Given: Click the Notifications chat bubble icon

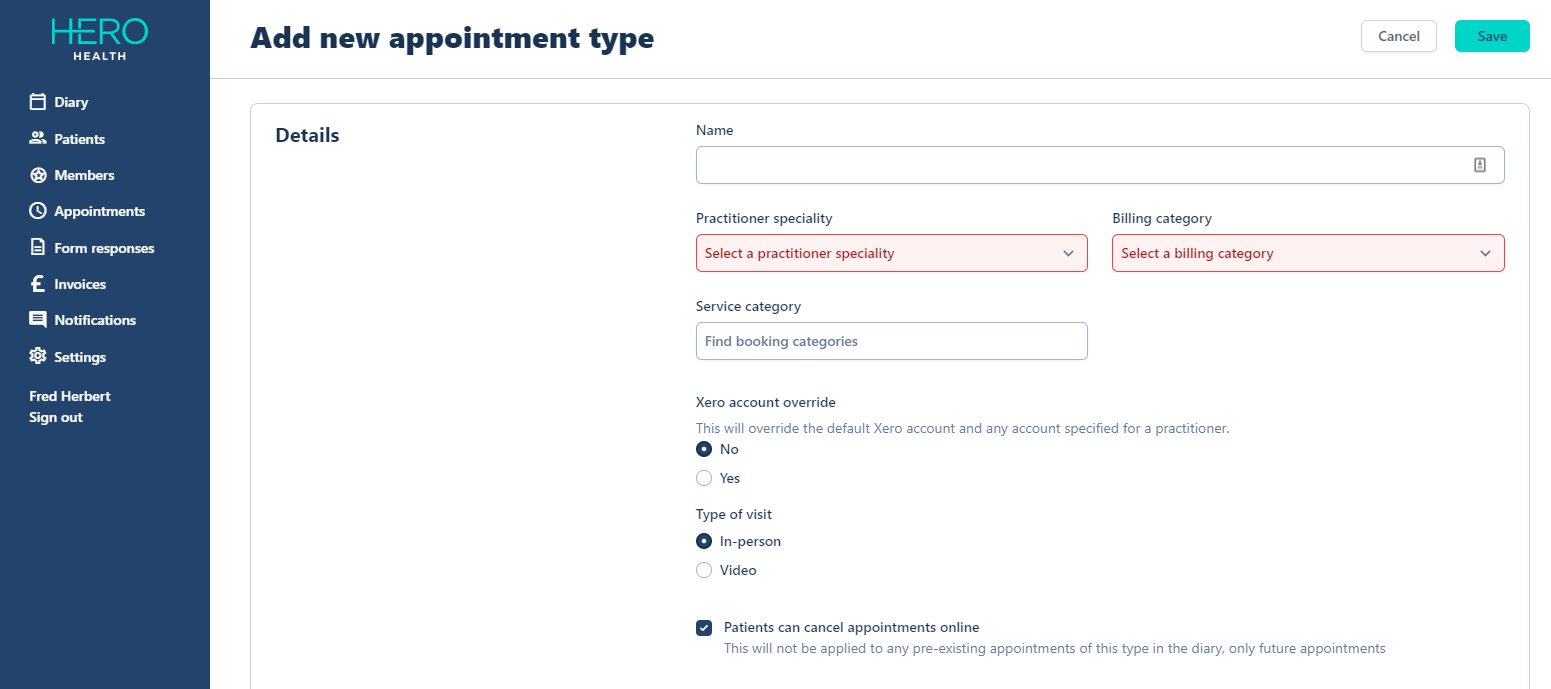Looking at the screenshot, I should [x=38, y=320].
